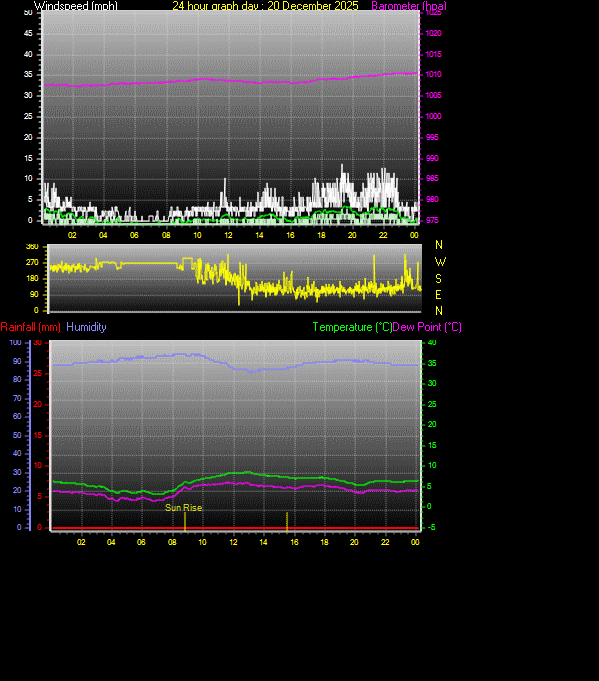The image size is (599, 681).
Task: Click hour '18' on the windspeed graph time axis
Action: point(321,235)
